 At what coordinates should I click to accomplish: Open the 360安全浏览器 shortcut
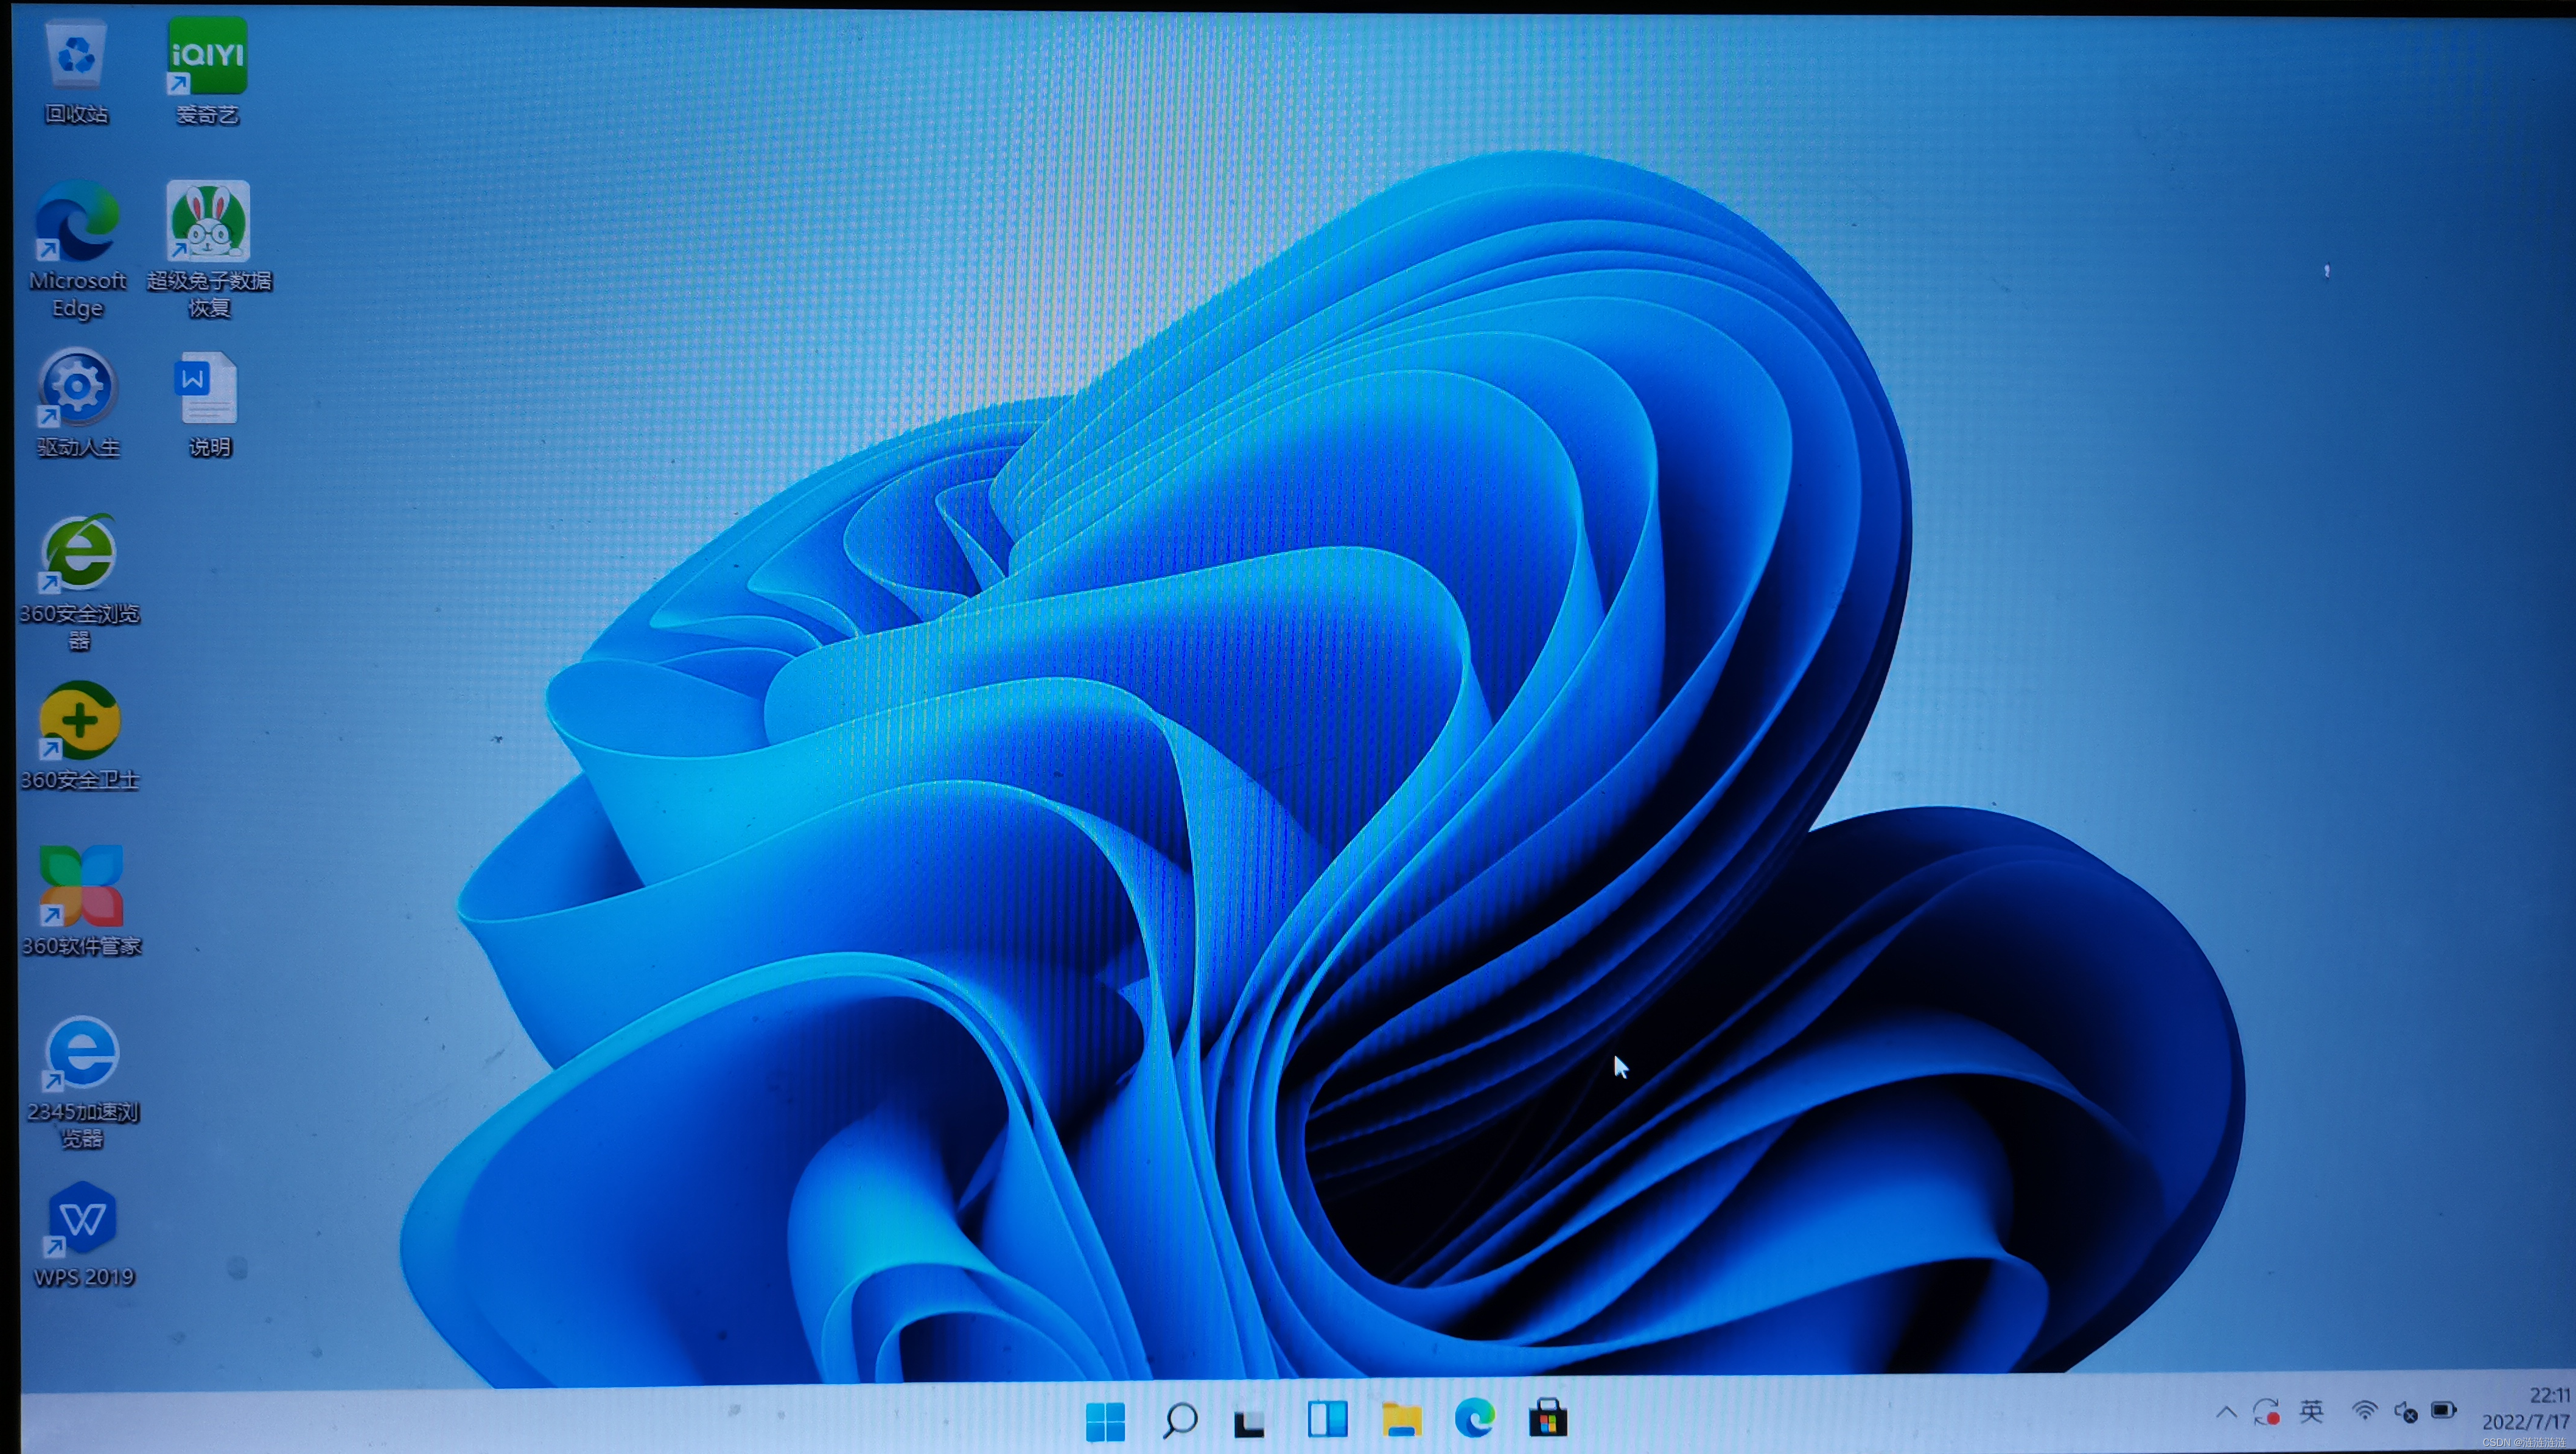click(79, 554)
